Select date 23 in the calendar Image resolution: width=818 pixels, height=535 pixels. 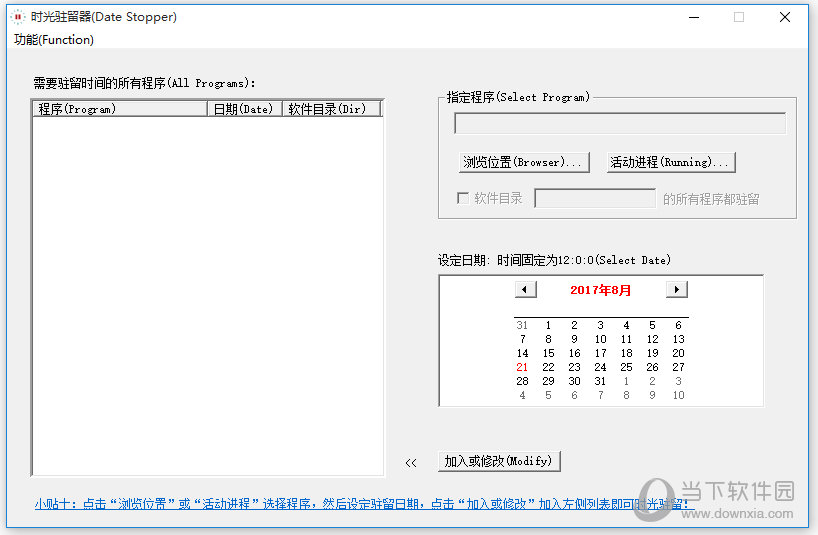574,367
